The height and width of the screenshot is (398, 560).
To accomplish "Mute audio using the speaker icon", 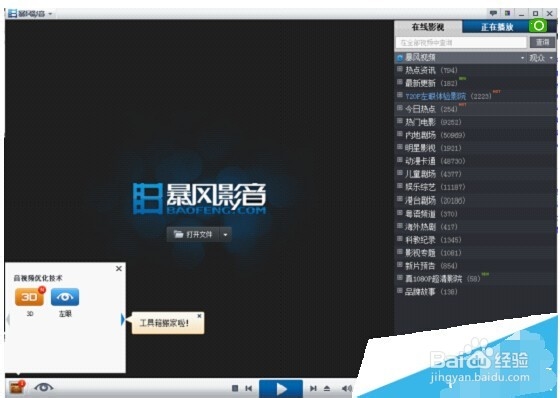I will click(x=346, y=388).
